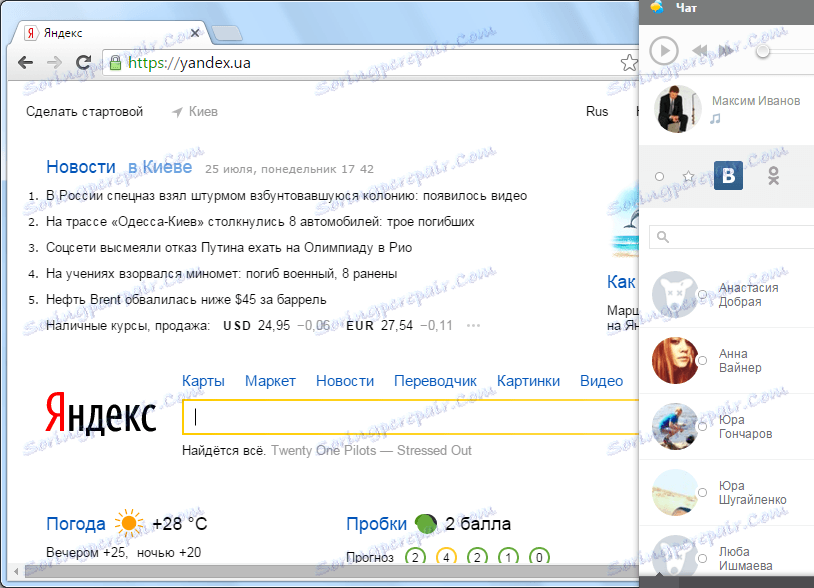Click the Яндекс logo
The image size is (814, 588).
[x=101, y=413]
